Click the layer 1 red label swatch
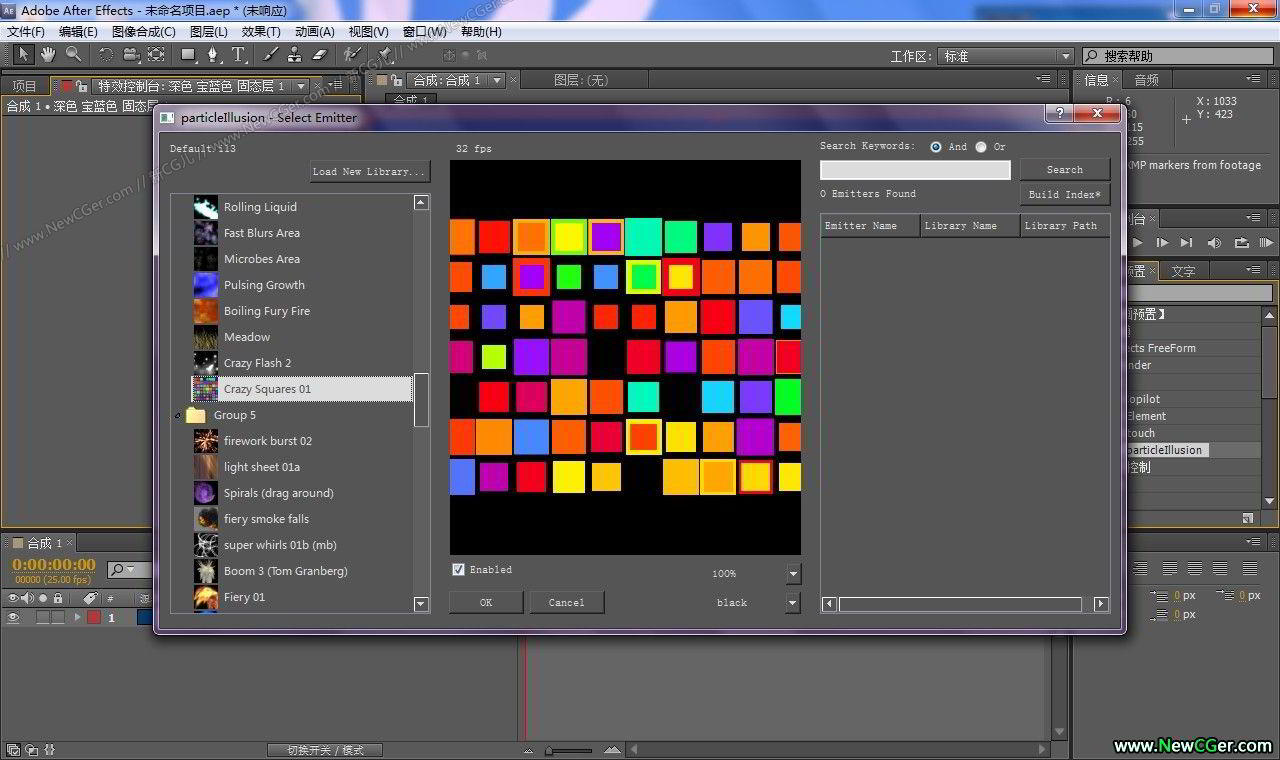The width and height of the screenshot is (1280, 760). [x=93, y=618]
